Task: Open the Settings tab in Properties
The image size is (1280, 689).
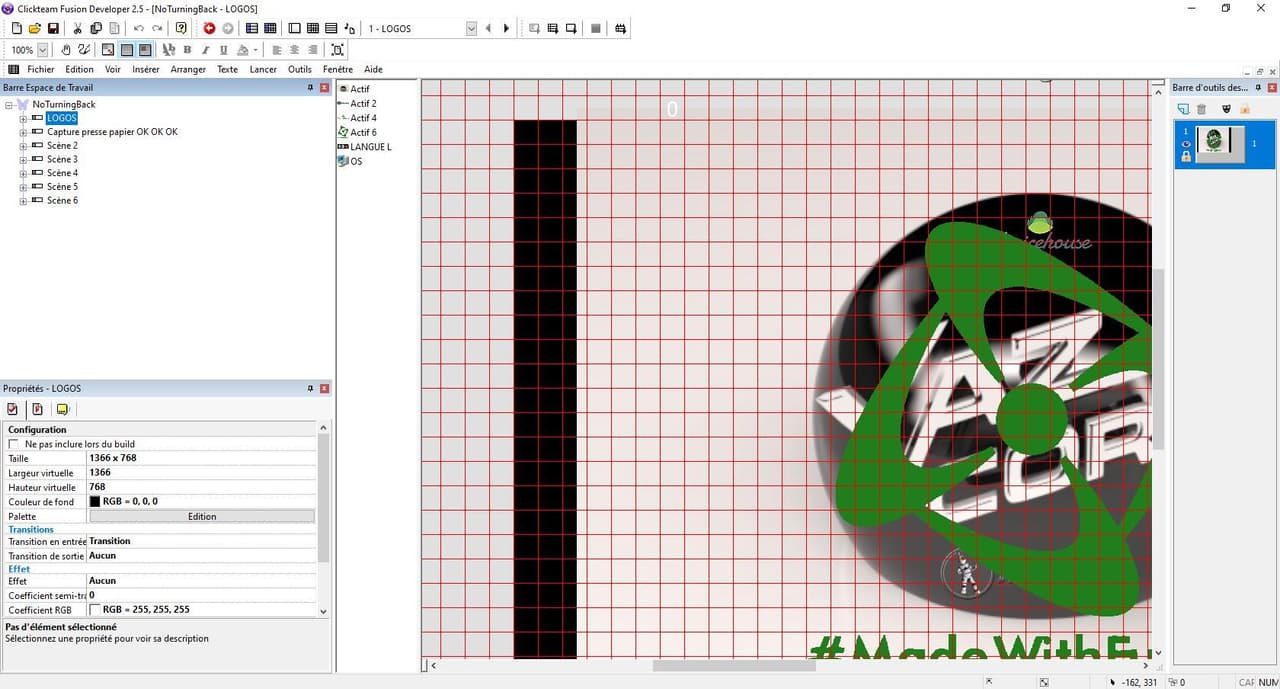Action: [12, 409]
